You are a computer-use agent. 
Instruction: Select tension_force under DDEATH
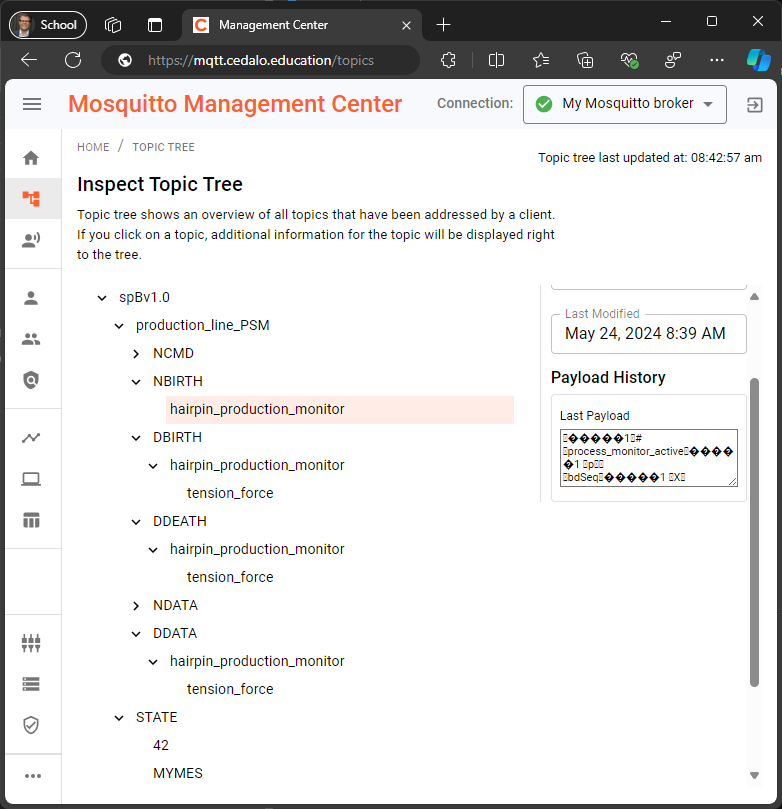[x=230, y=577]
